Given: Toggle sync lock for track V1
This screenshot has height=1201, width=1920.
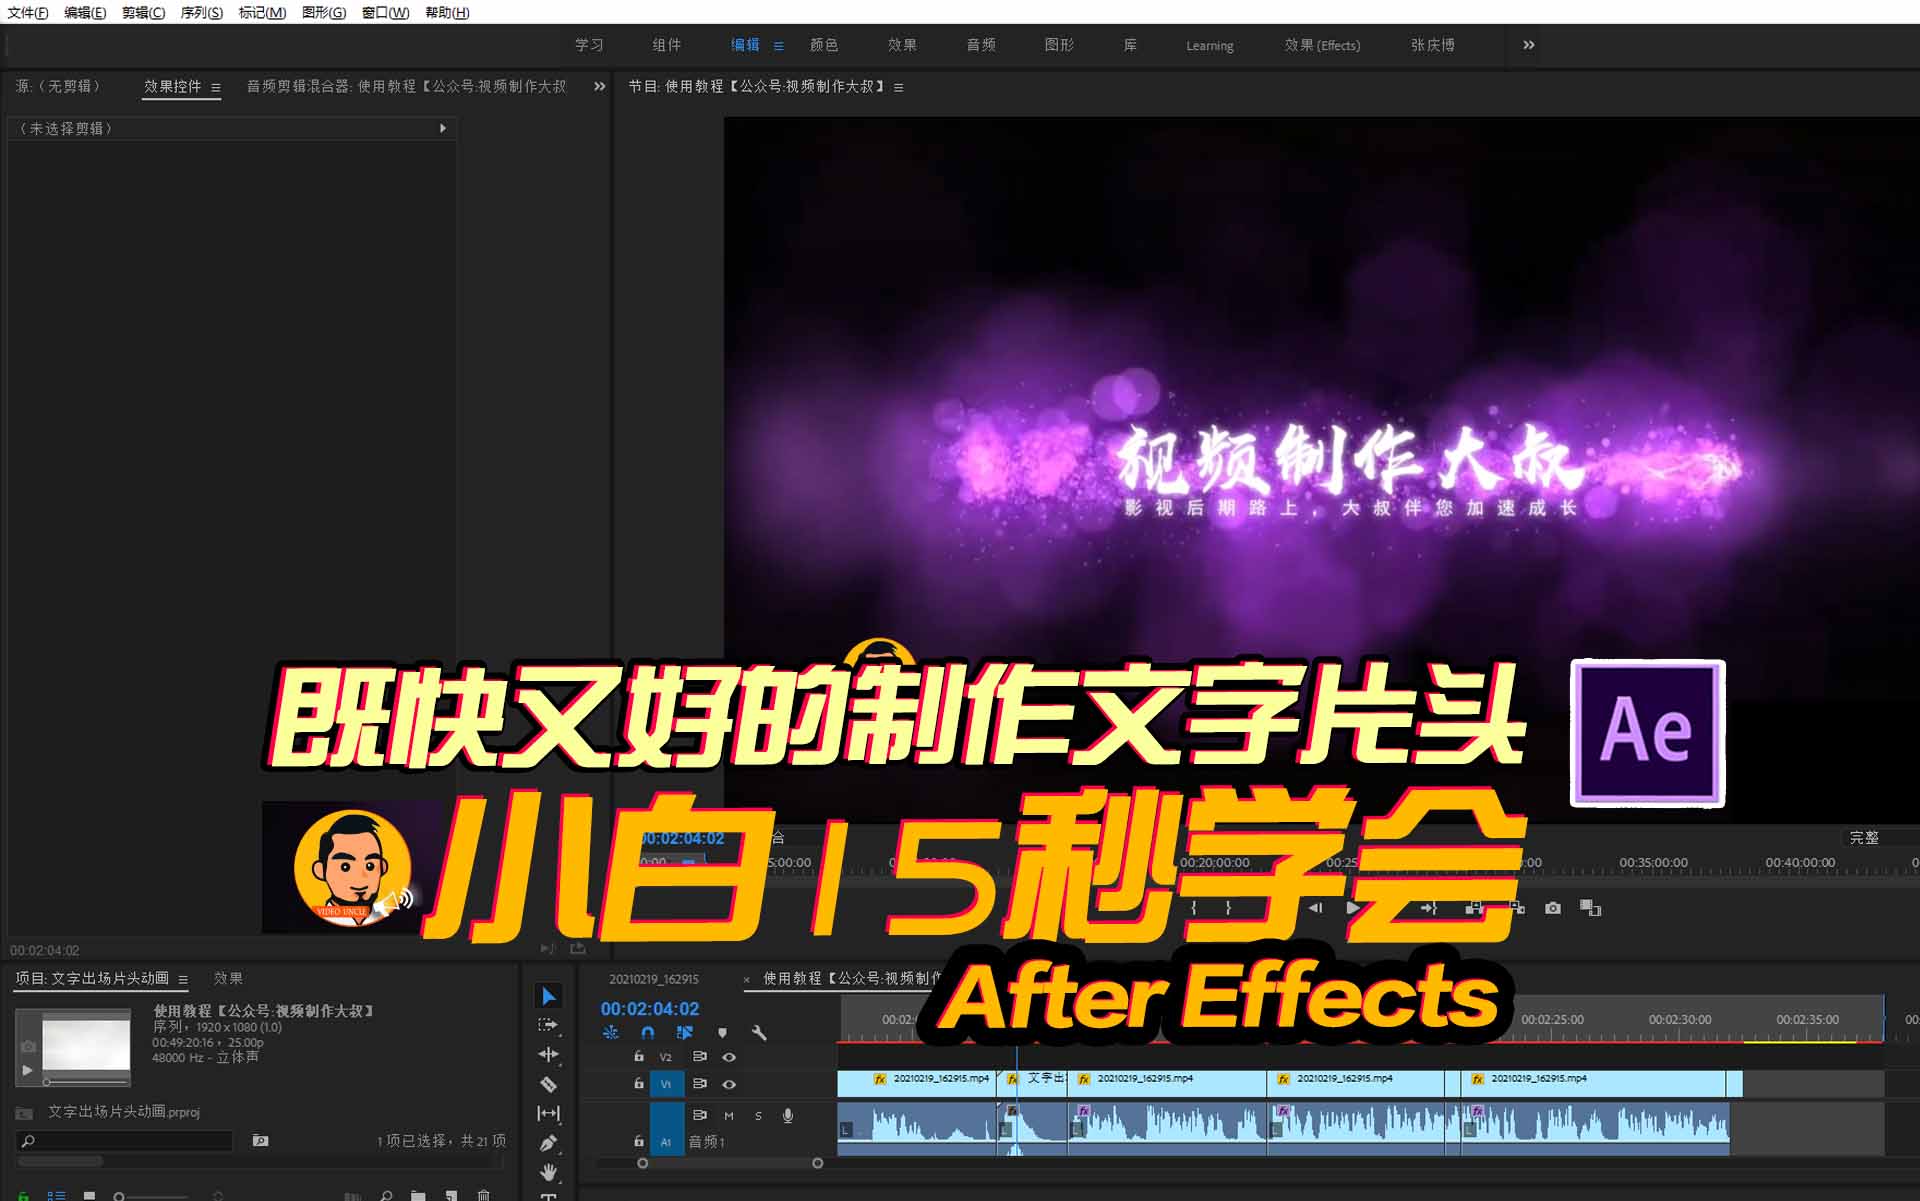Looking at the screenshot, I should (700, 1083).
